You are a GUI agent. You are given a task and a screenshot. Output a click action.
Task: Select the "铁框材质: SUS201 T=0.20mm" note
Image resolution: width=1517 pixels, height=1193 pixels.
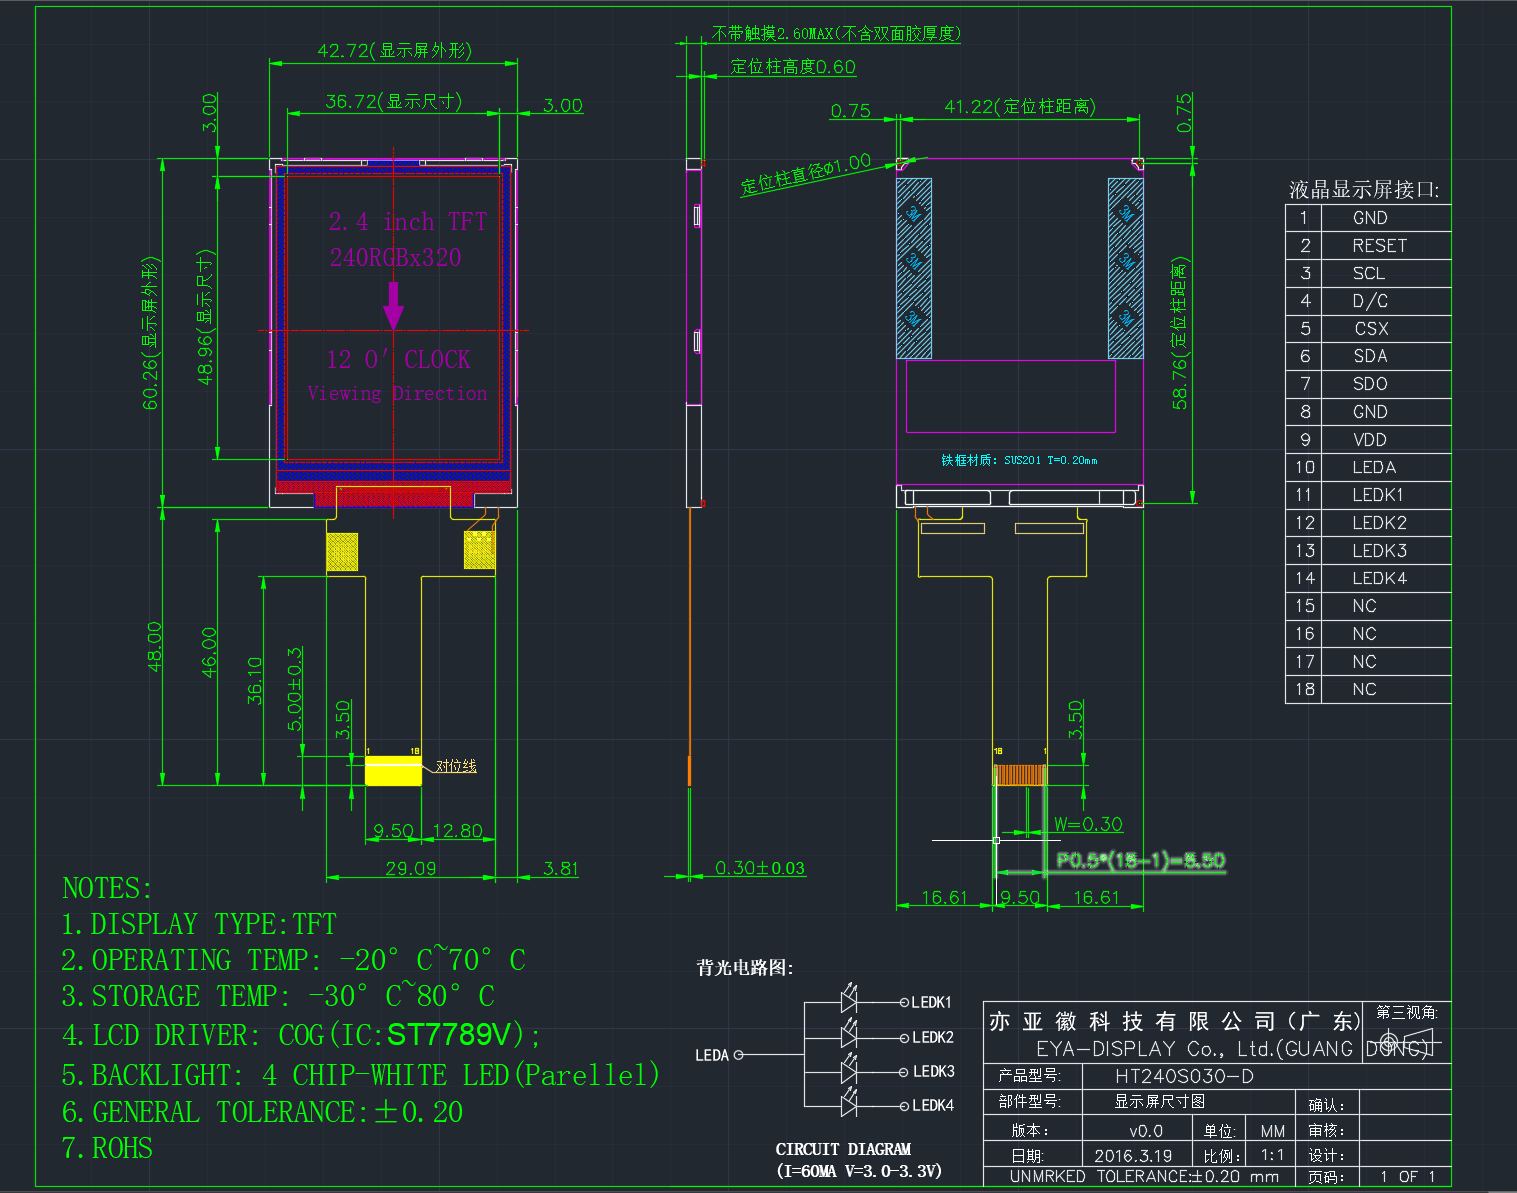pyautogui.click(x=1019, y=460)
